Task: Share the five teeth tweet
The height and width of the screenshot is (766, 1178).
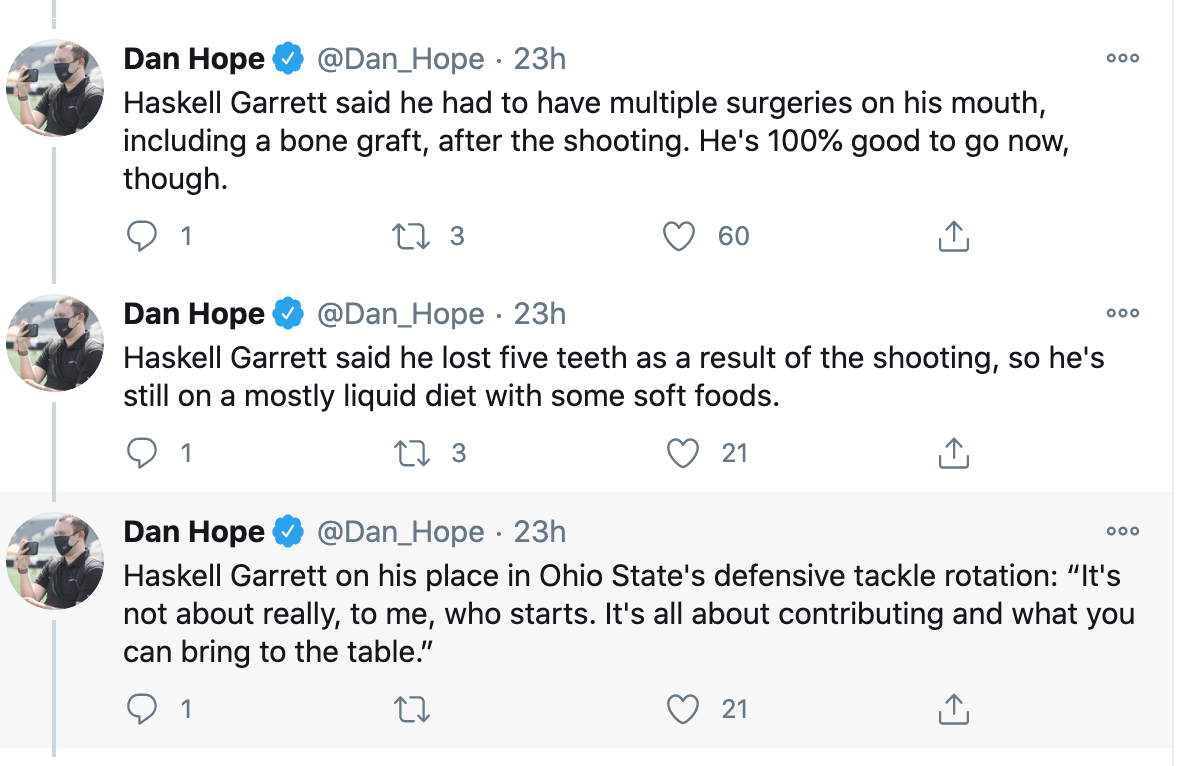Action: [954, 453]
